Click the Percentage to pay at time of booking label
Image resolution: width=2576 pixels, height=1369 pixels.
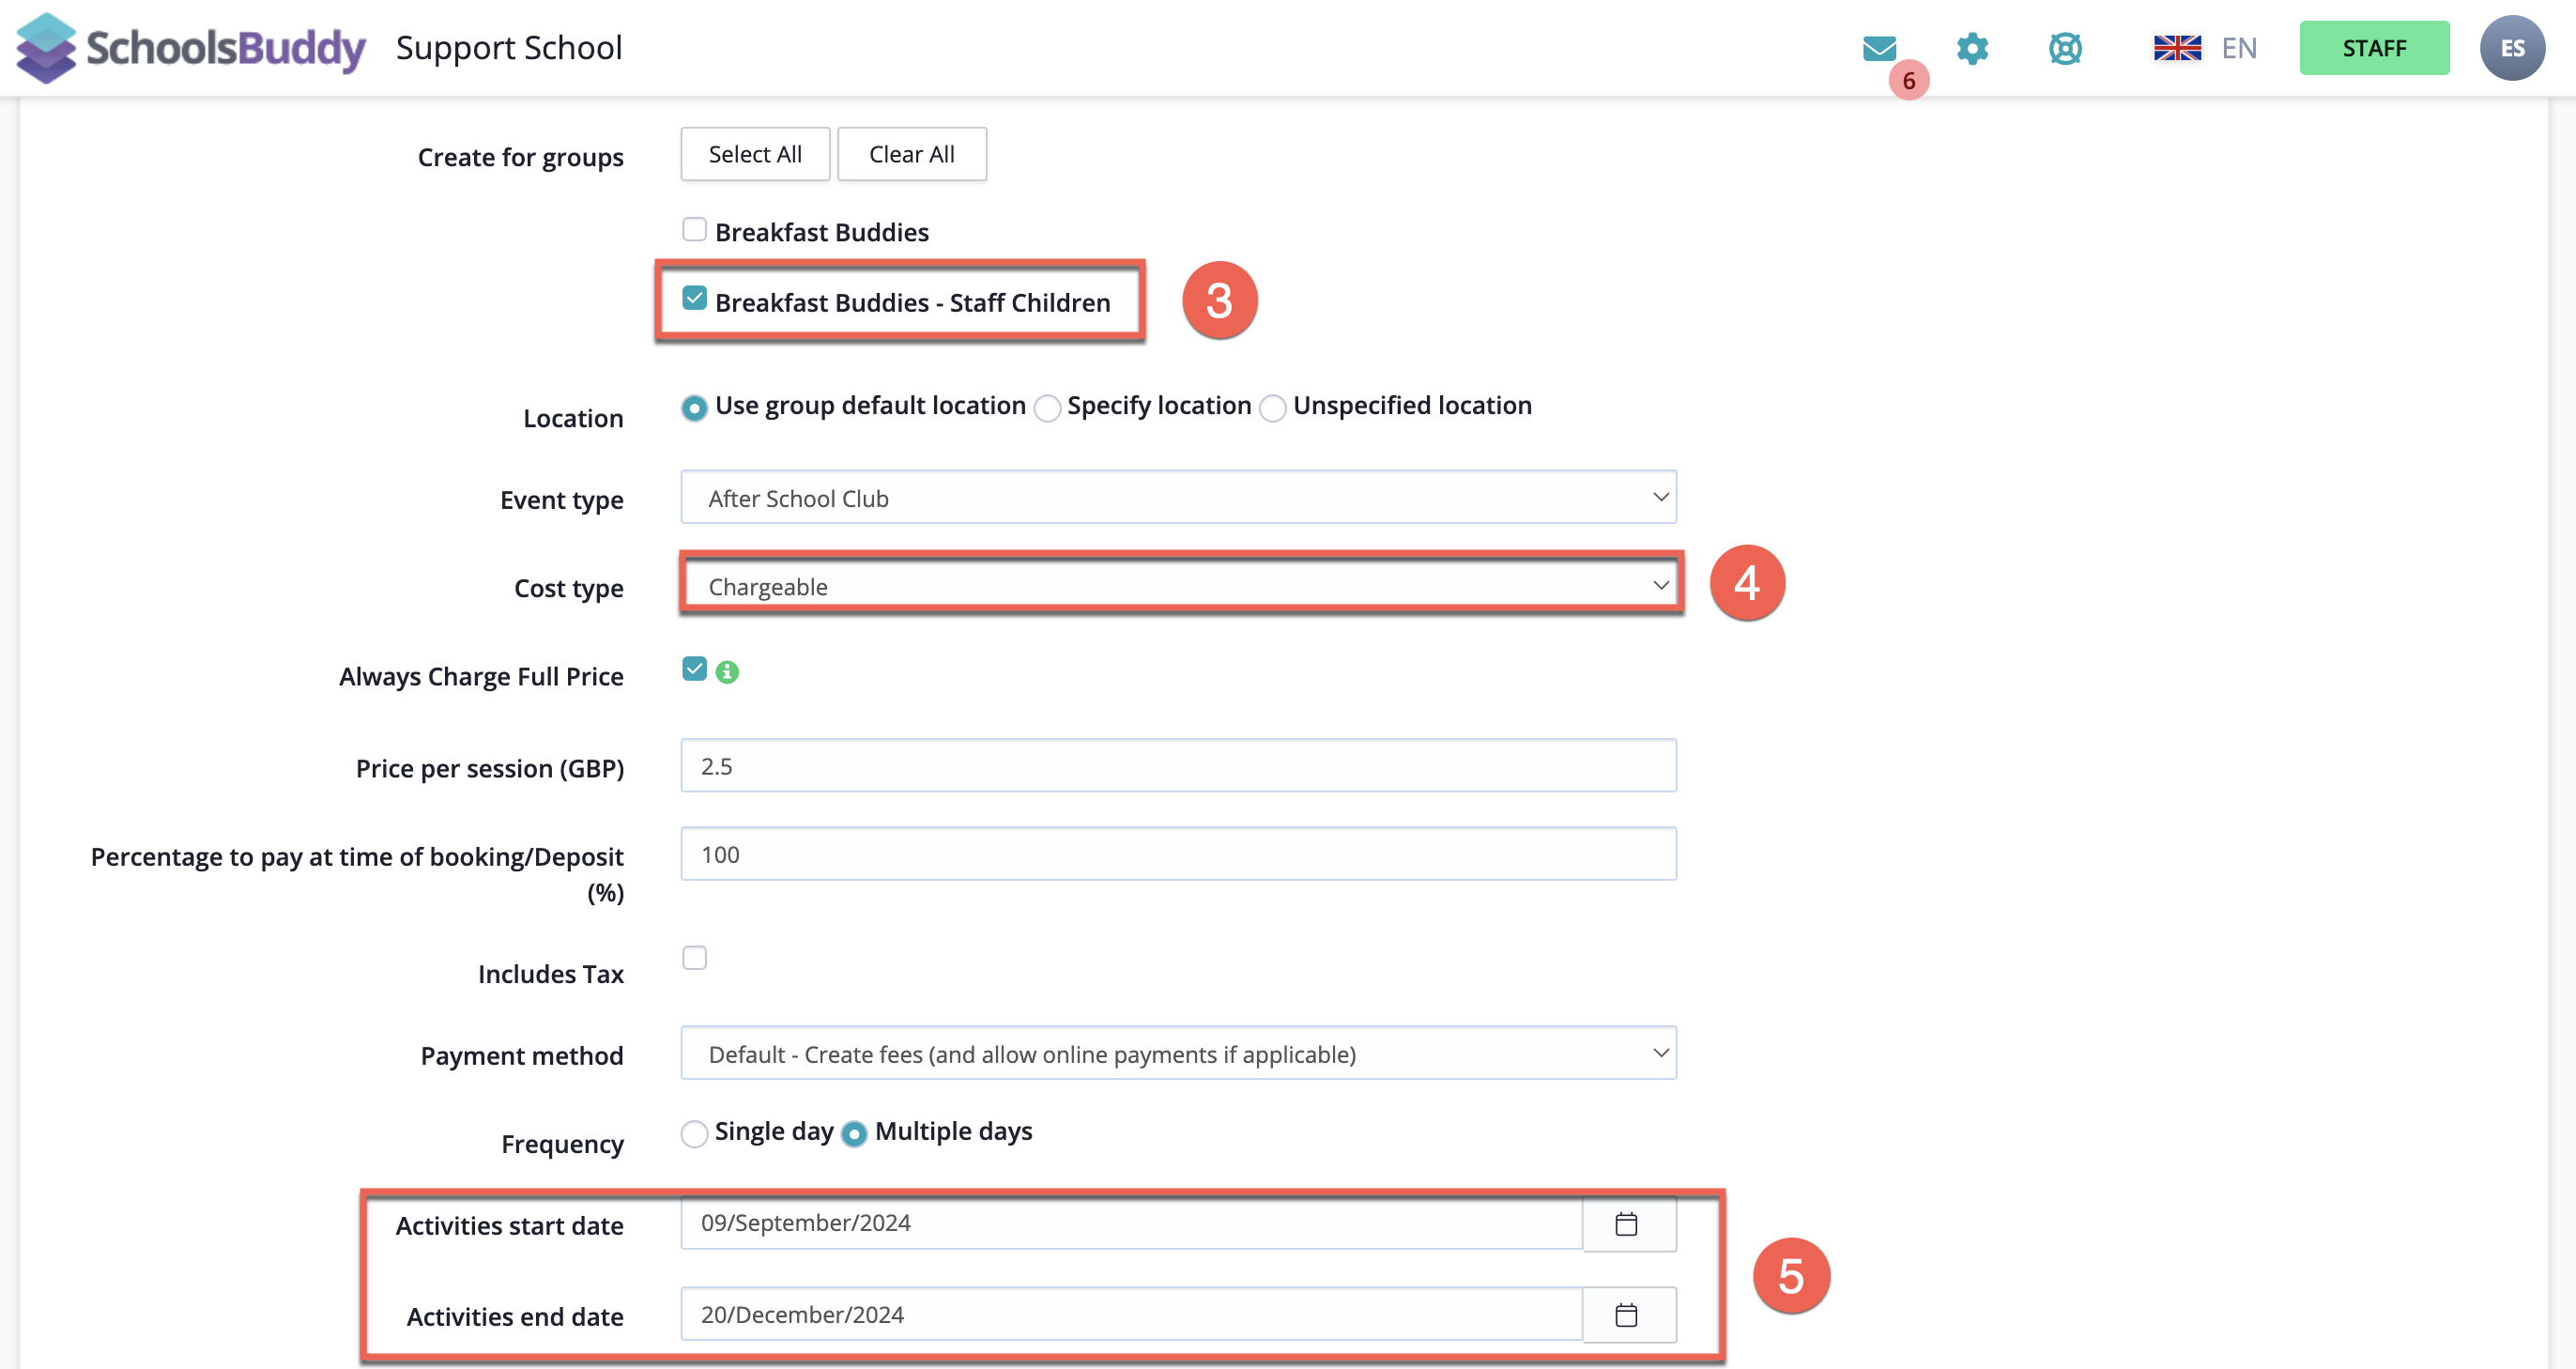[x=357, y=874]
